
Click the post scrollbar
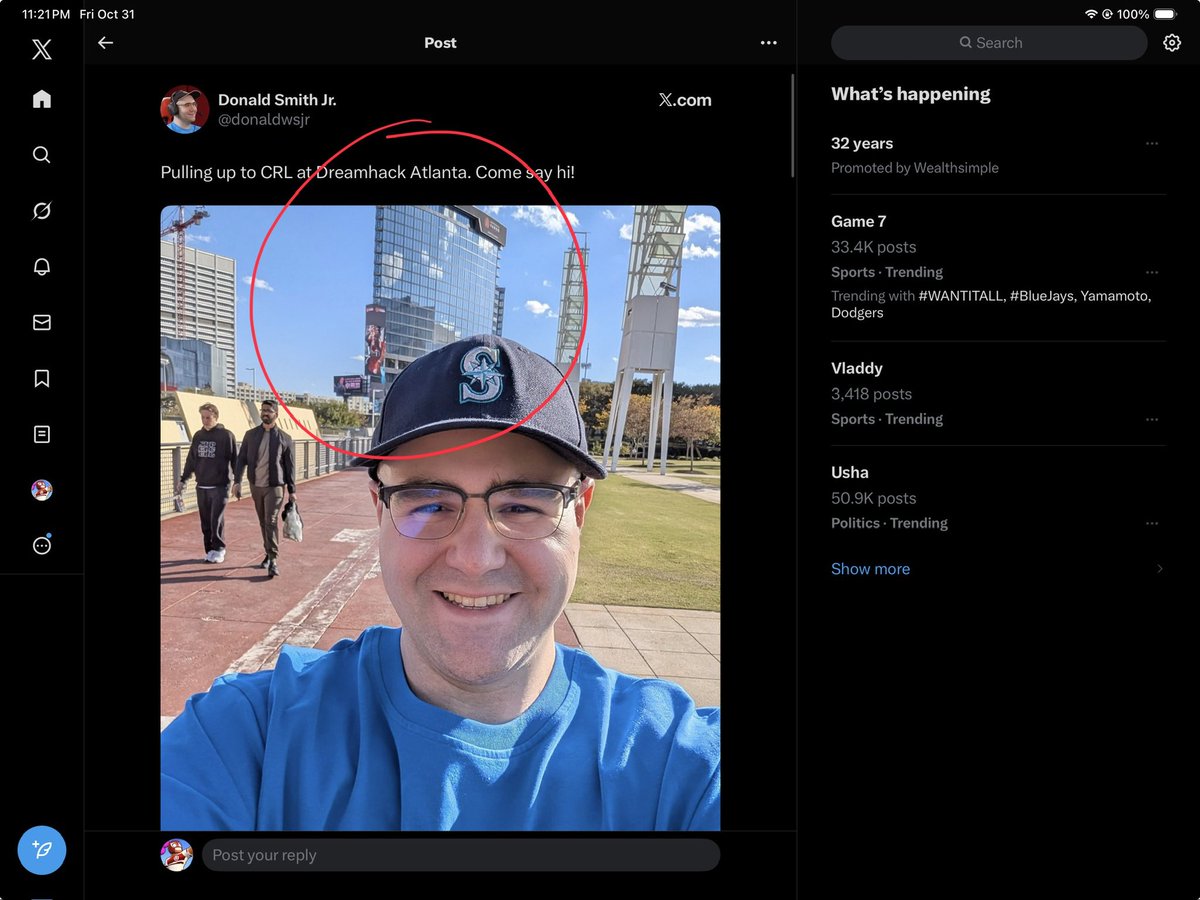coord(793,125)
